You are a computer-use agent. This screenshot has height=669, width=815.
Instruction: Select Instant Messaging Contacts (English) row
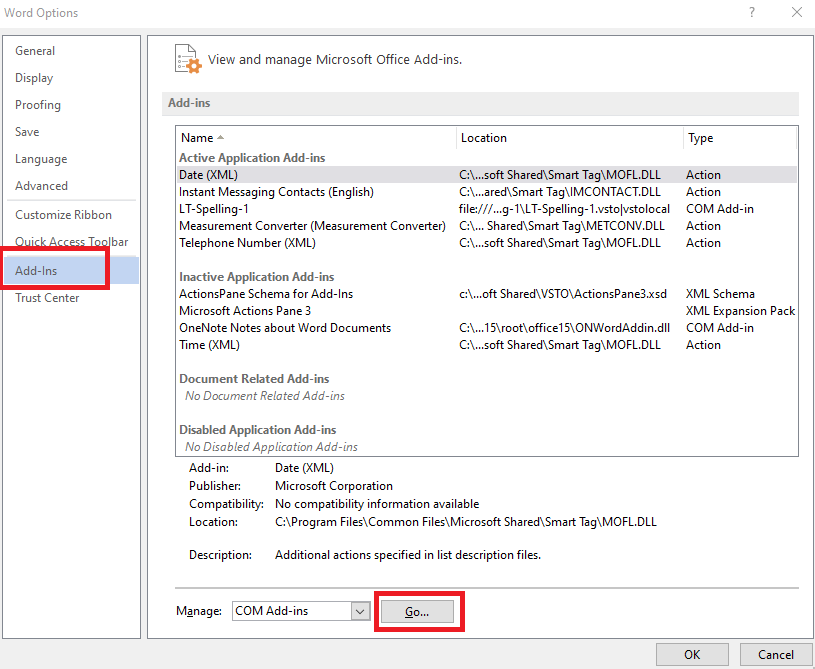[x=487, y=192]
